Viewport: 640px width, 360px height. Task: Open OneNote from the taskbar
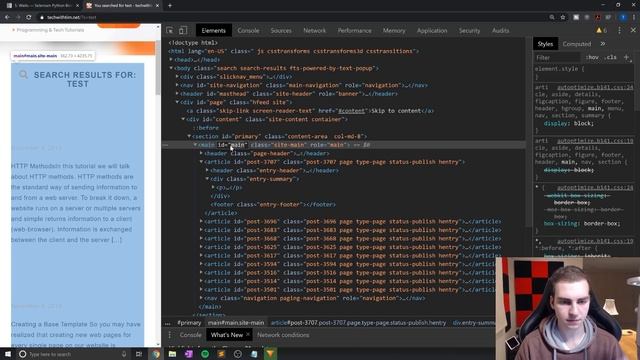click(189, 354)
